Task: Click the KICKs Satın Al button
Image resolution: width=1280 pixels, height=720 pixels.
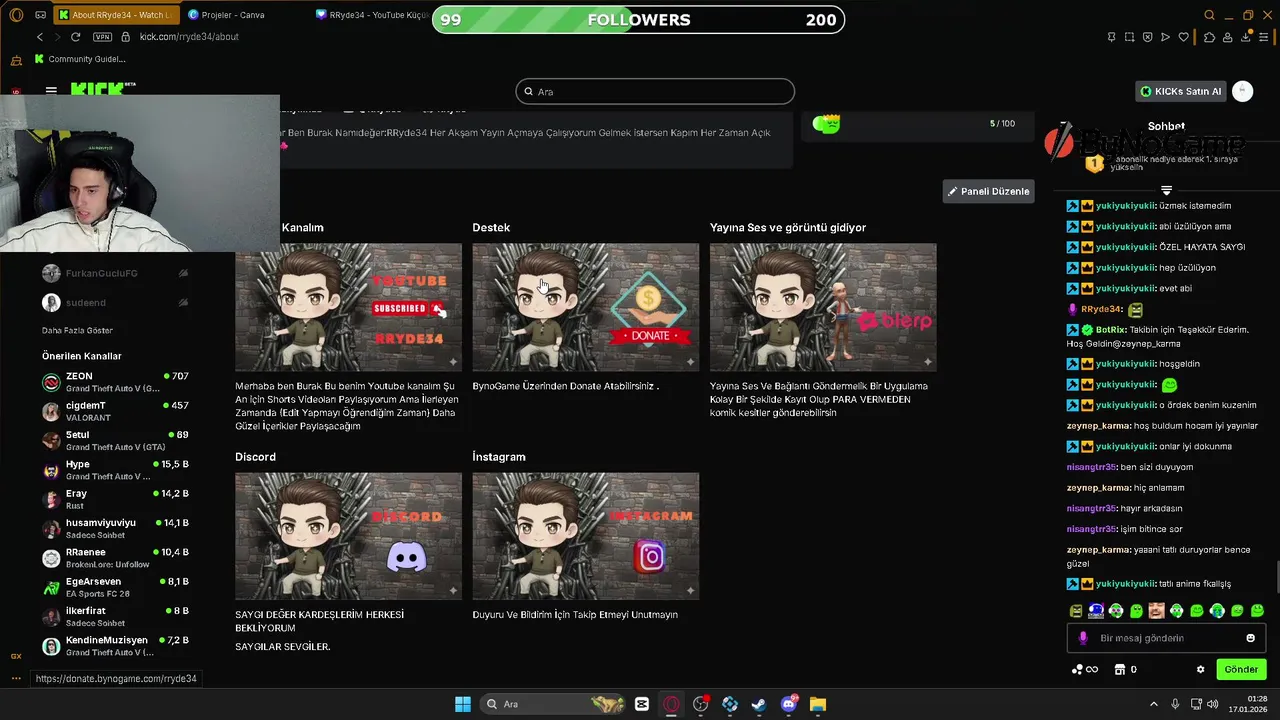Action: (x=1181, y=91)
